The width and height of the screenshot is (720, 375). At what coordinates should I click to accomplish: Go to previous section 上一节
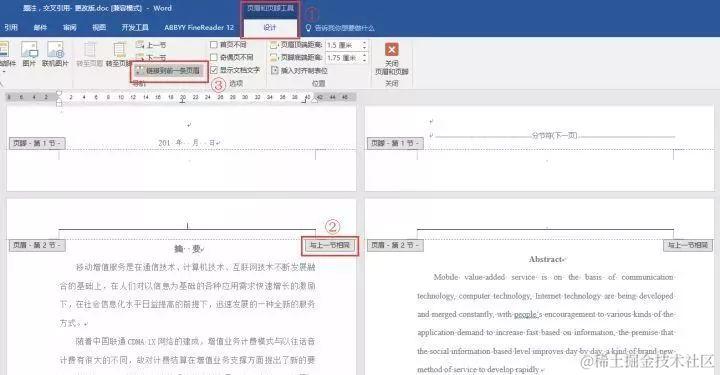pyautogui.click(x=151, y=45)
